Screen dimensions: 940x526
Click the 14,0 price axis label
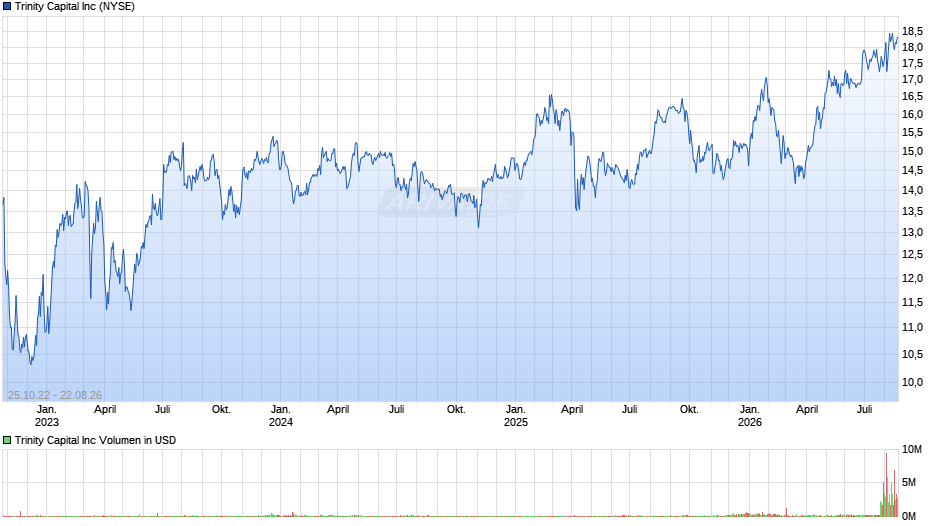912,191
